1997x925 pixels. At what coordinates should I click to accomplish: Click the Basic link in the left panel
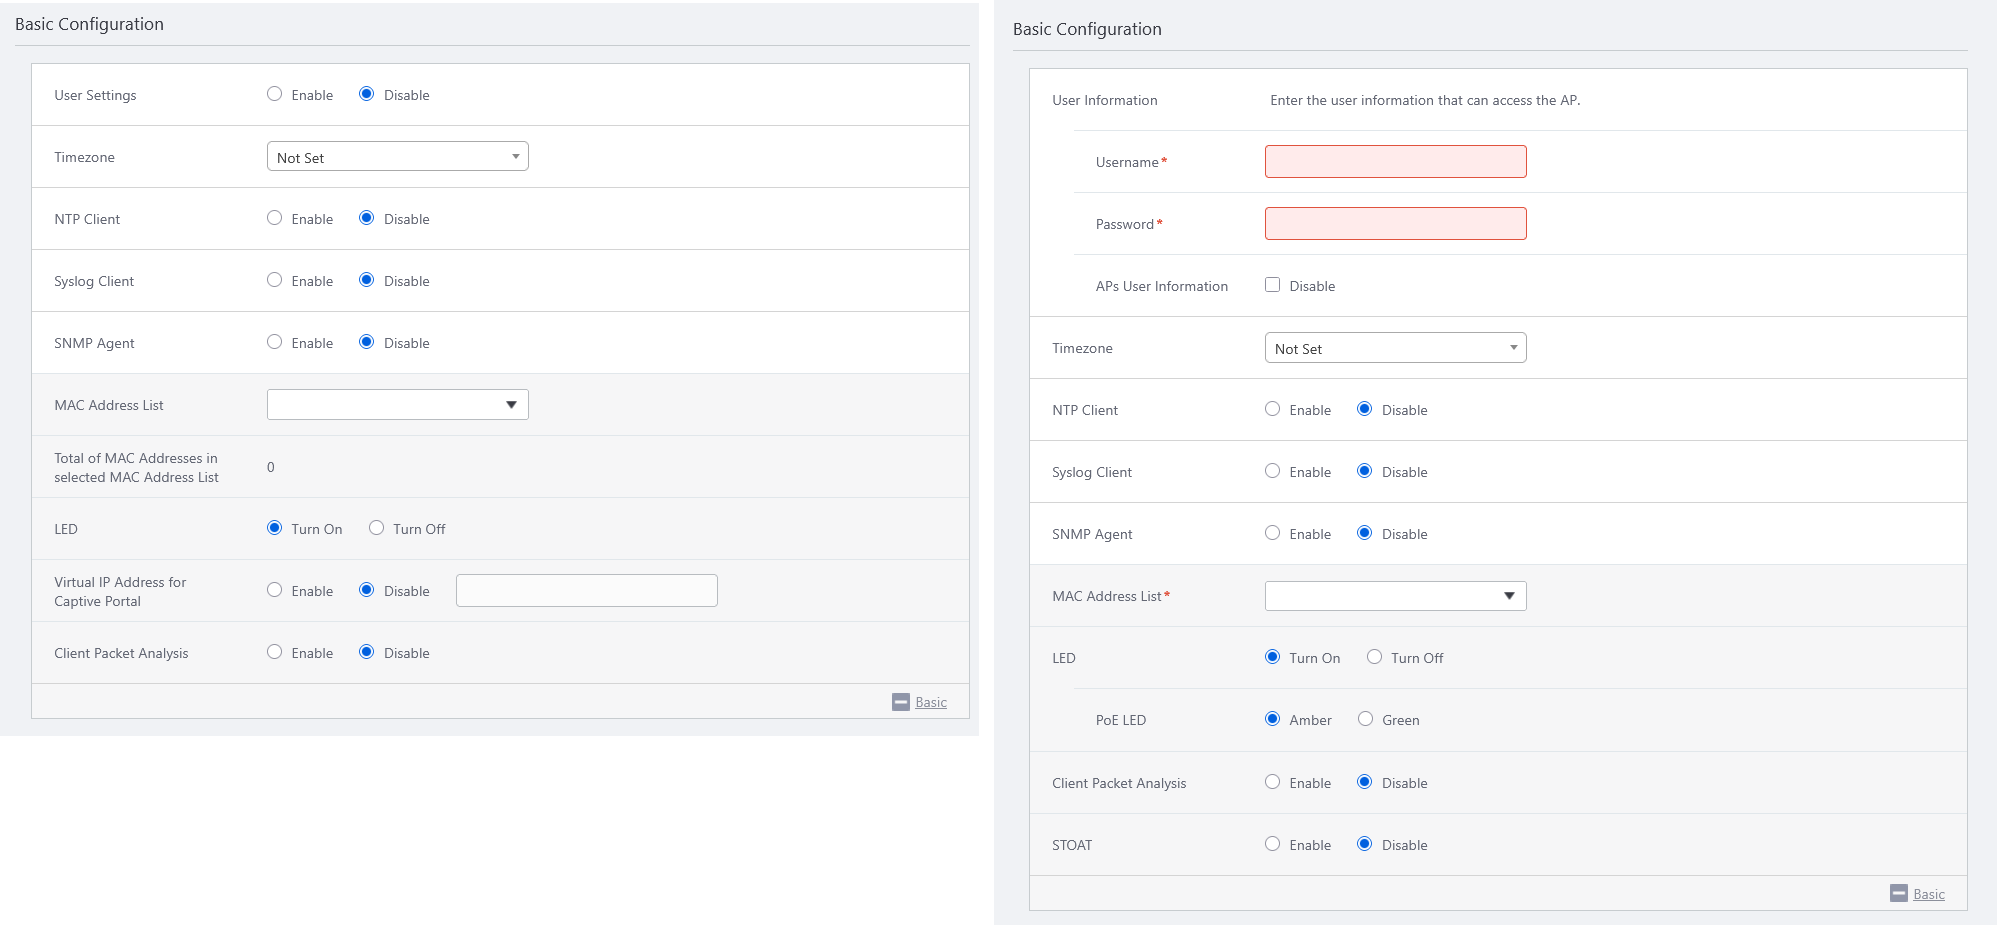pyautogui.click(x=930, y=702)
